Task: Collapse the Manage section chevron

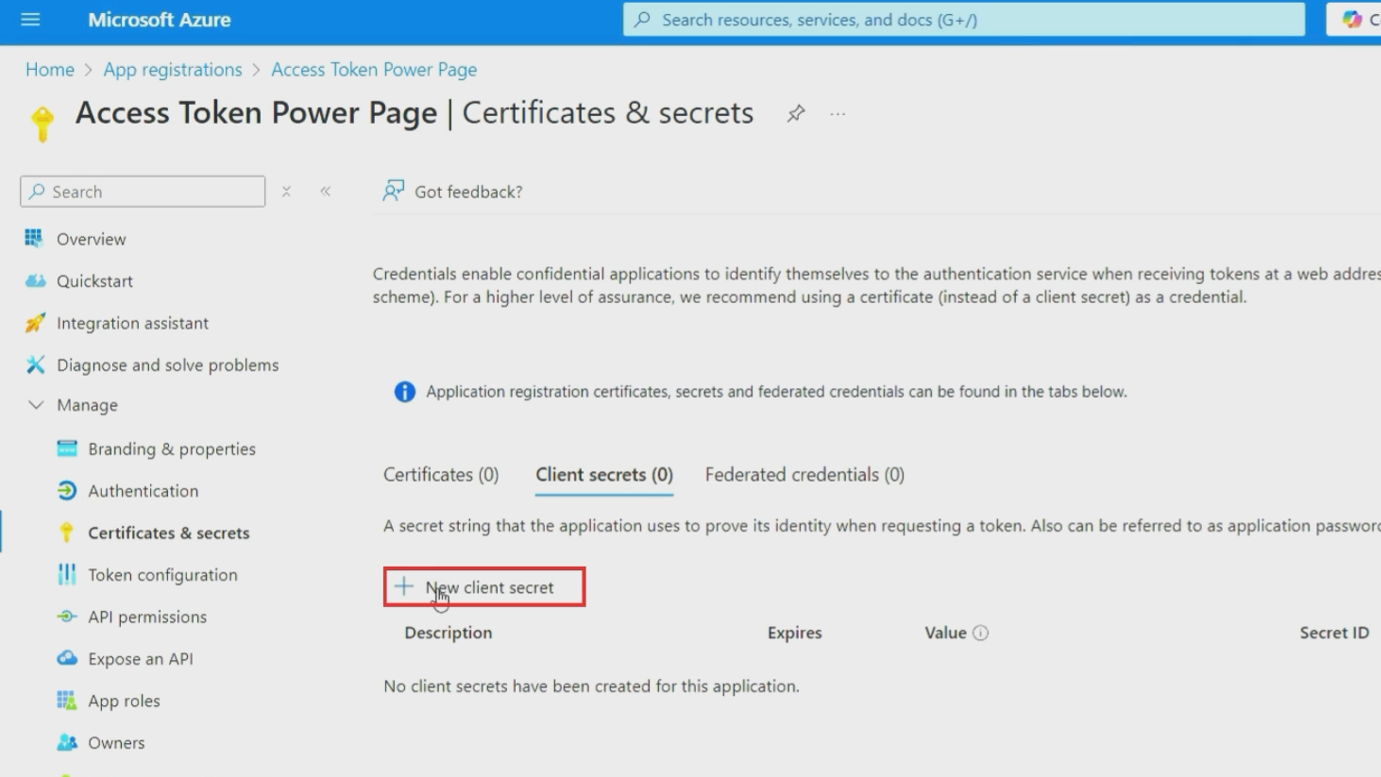Action: 36,405
